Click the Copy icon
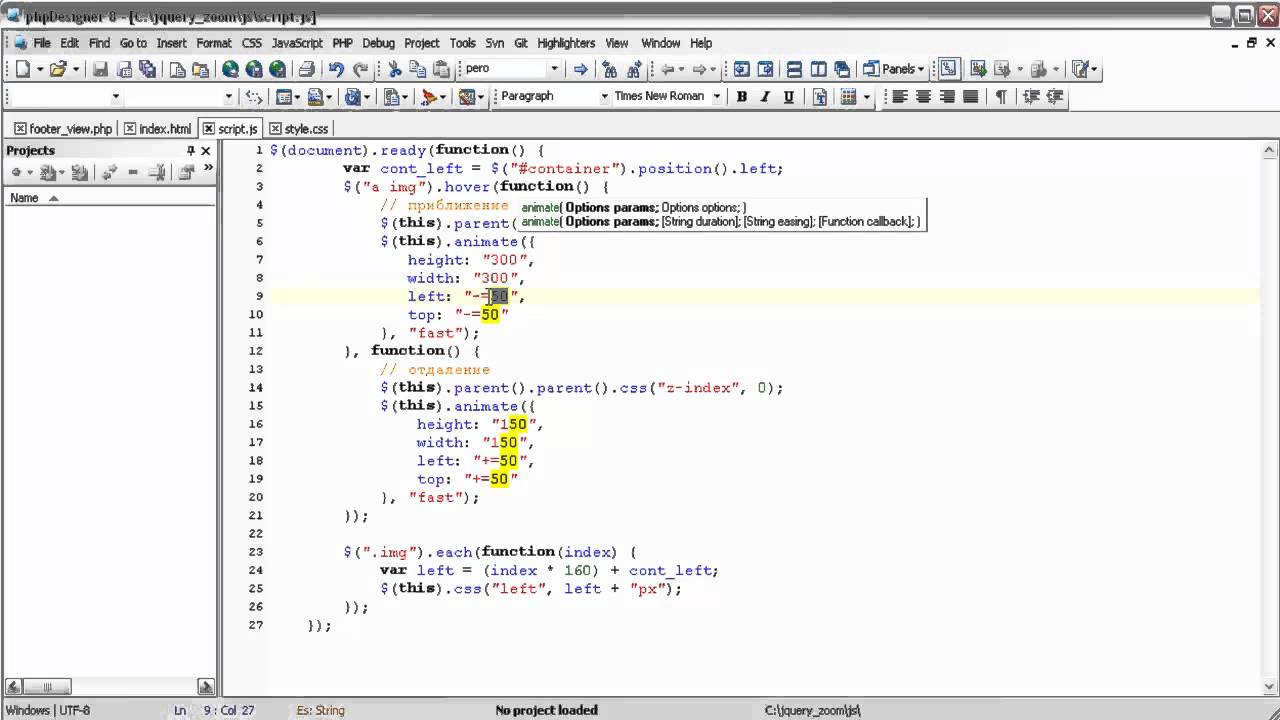Viewport: 1280px width, 720px height. 417,69
